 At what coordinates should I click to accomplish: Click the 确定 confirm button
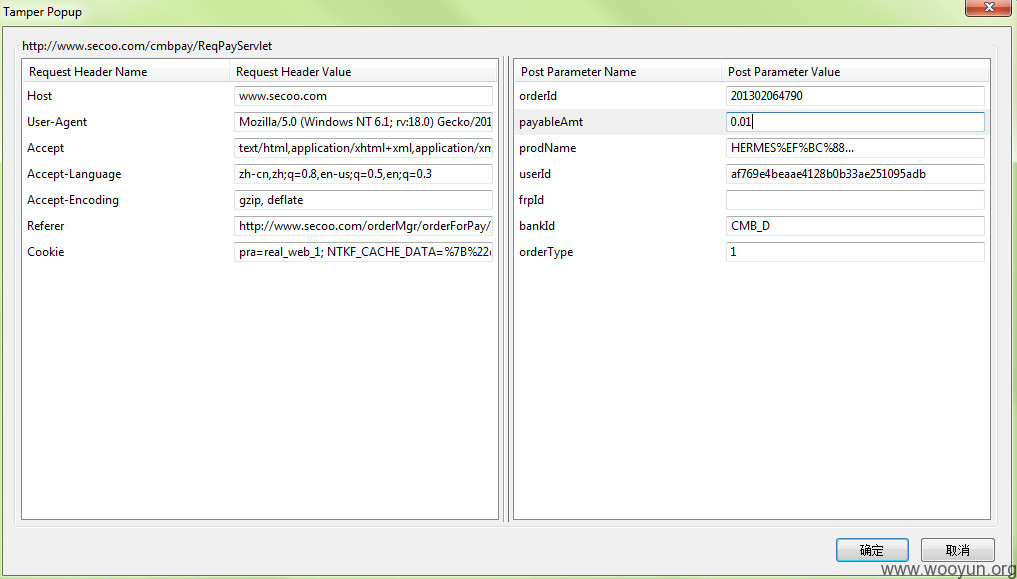point(872,550)
